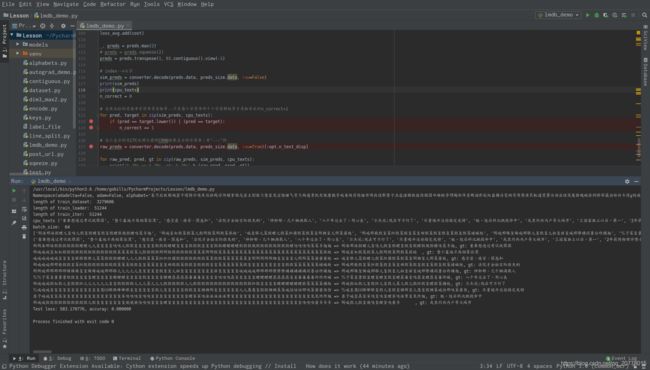The width and height of the screenshot is (650, 370).
Task: Click the Lesson breadcrumb in navigation bar
Action: [17, 15]
